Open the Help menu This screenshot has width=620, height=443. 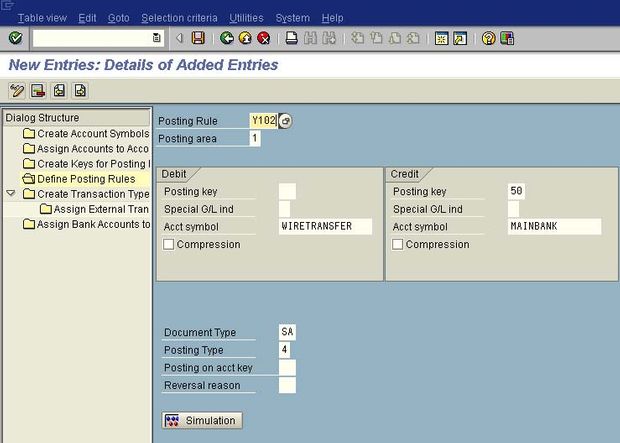pyautogui.click(x=333, y=18)
